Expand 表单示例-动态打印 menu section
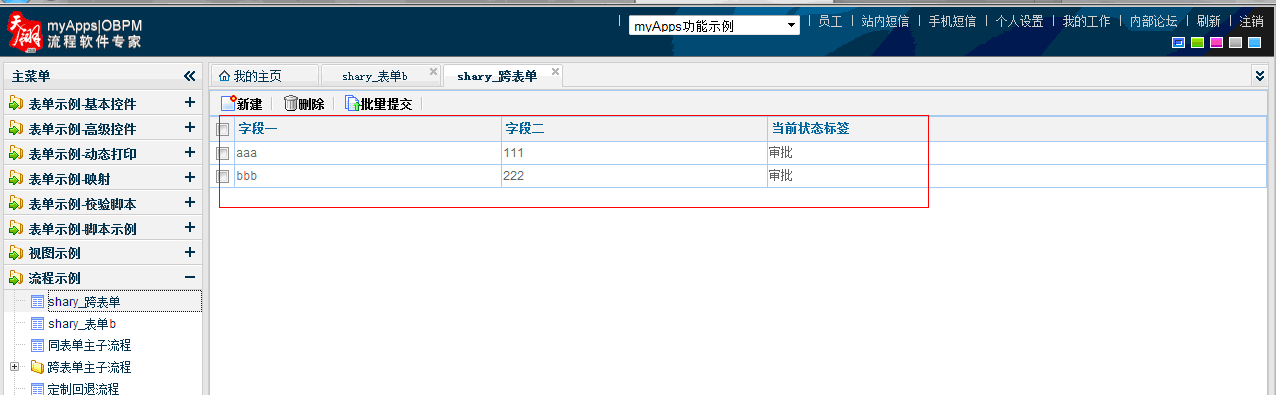1276x395 pixels. tap(189, 153)
